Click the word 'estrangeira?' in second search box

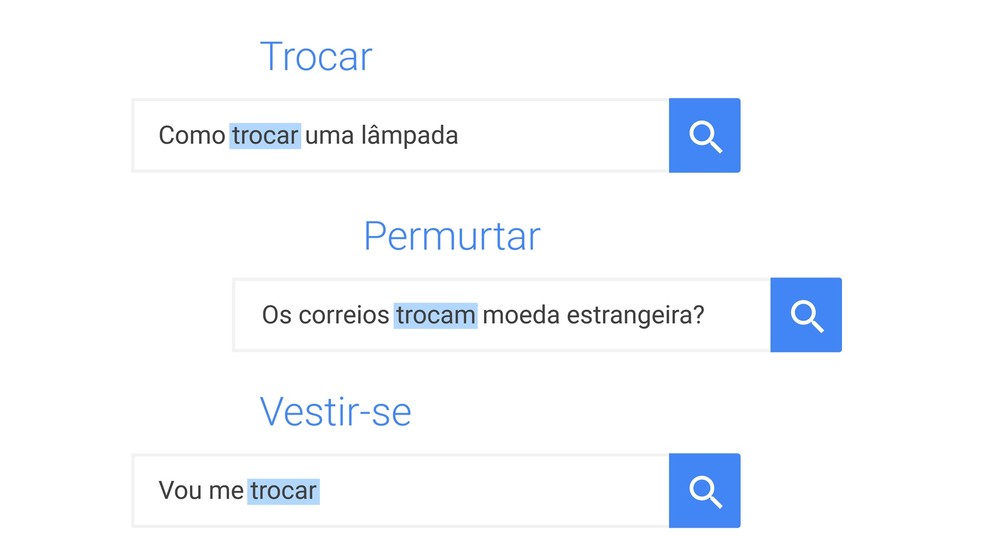coord(636,315)
